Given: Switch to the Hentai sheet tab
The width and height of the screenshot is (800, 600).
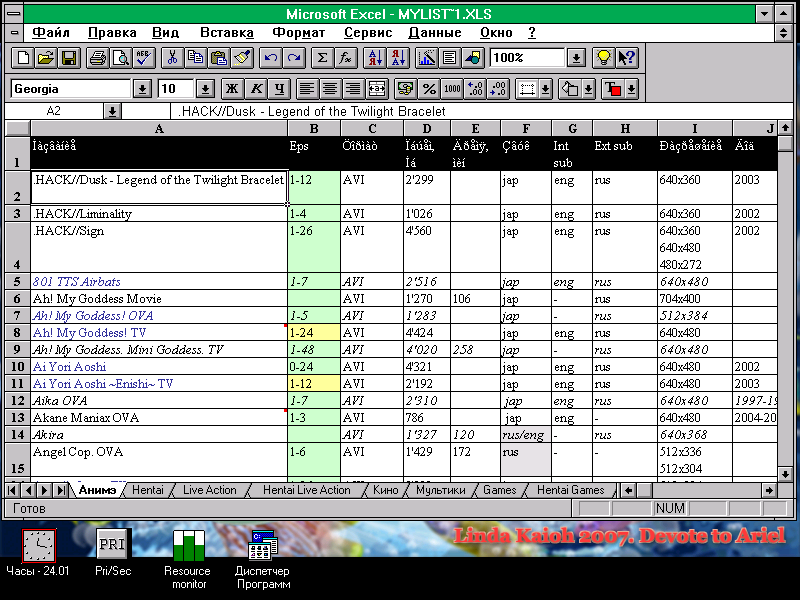Looking at the screenshot, I should (x=148, y=490).
